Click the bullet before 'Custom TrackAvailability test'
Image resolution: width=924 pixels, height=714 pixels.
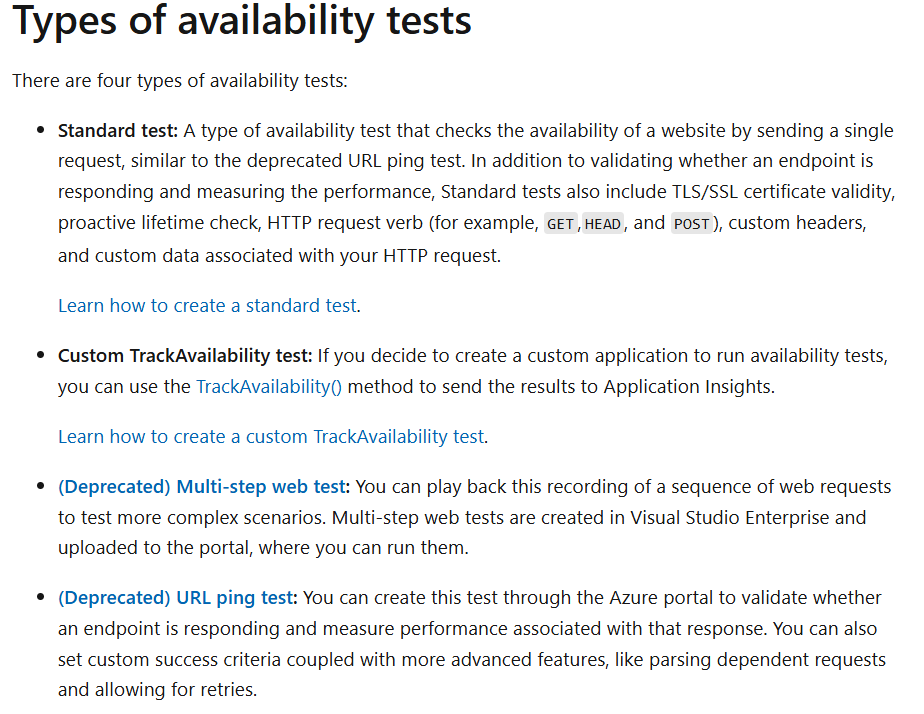point(41,355)
